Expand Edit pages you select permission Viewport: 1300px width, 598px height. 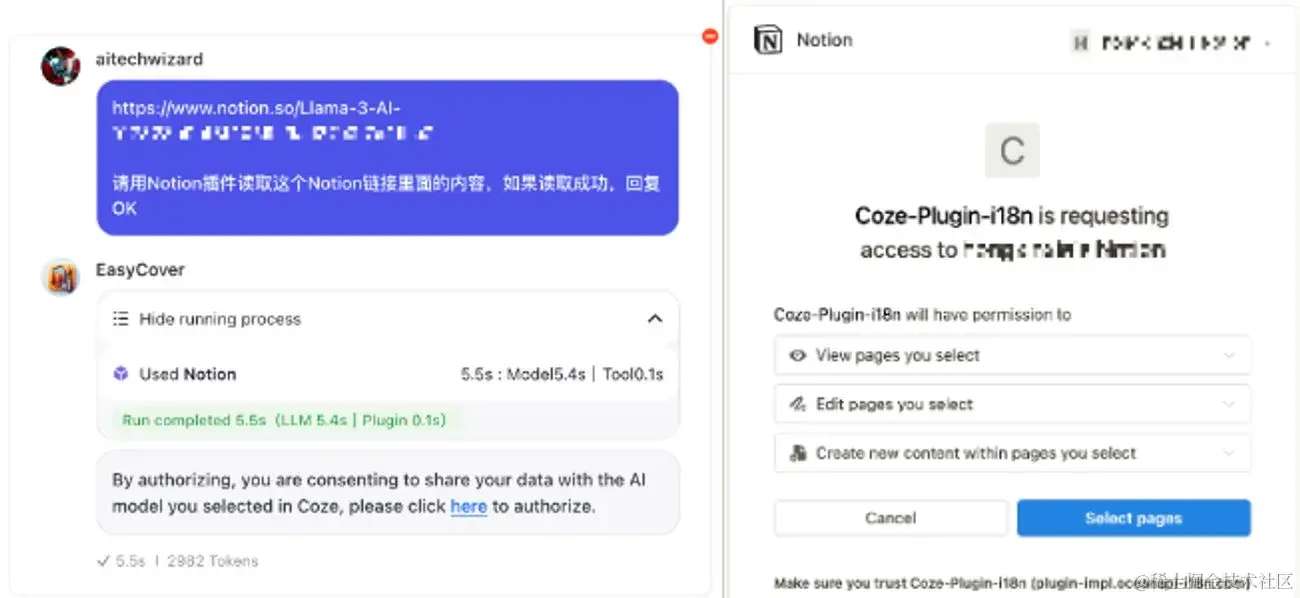1229,404
